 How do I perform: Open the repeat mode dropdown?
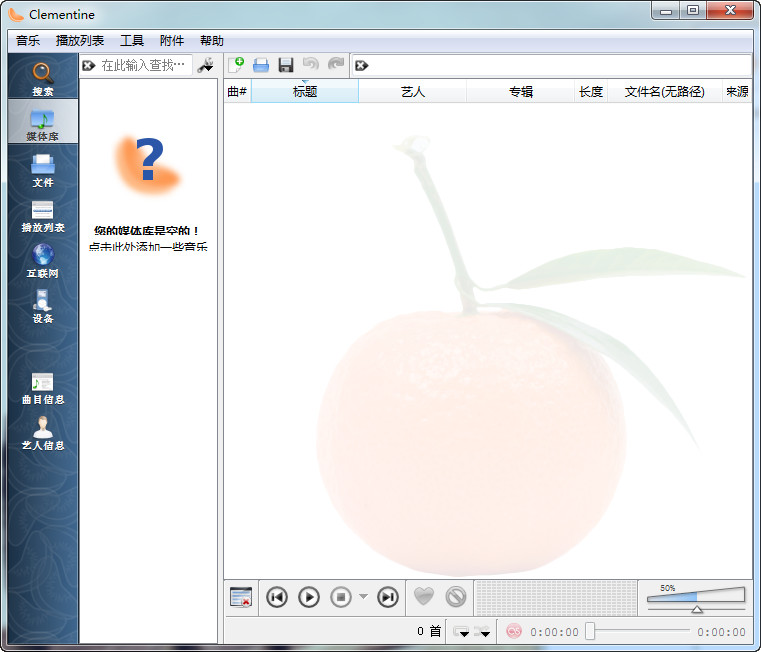(x=461, y=632)
